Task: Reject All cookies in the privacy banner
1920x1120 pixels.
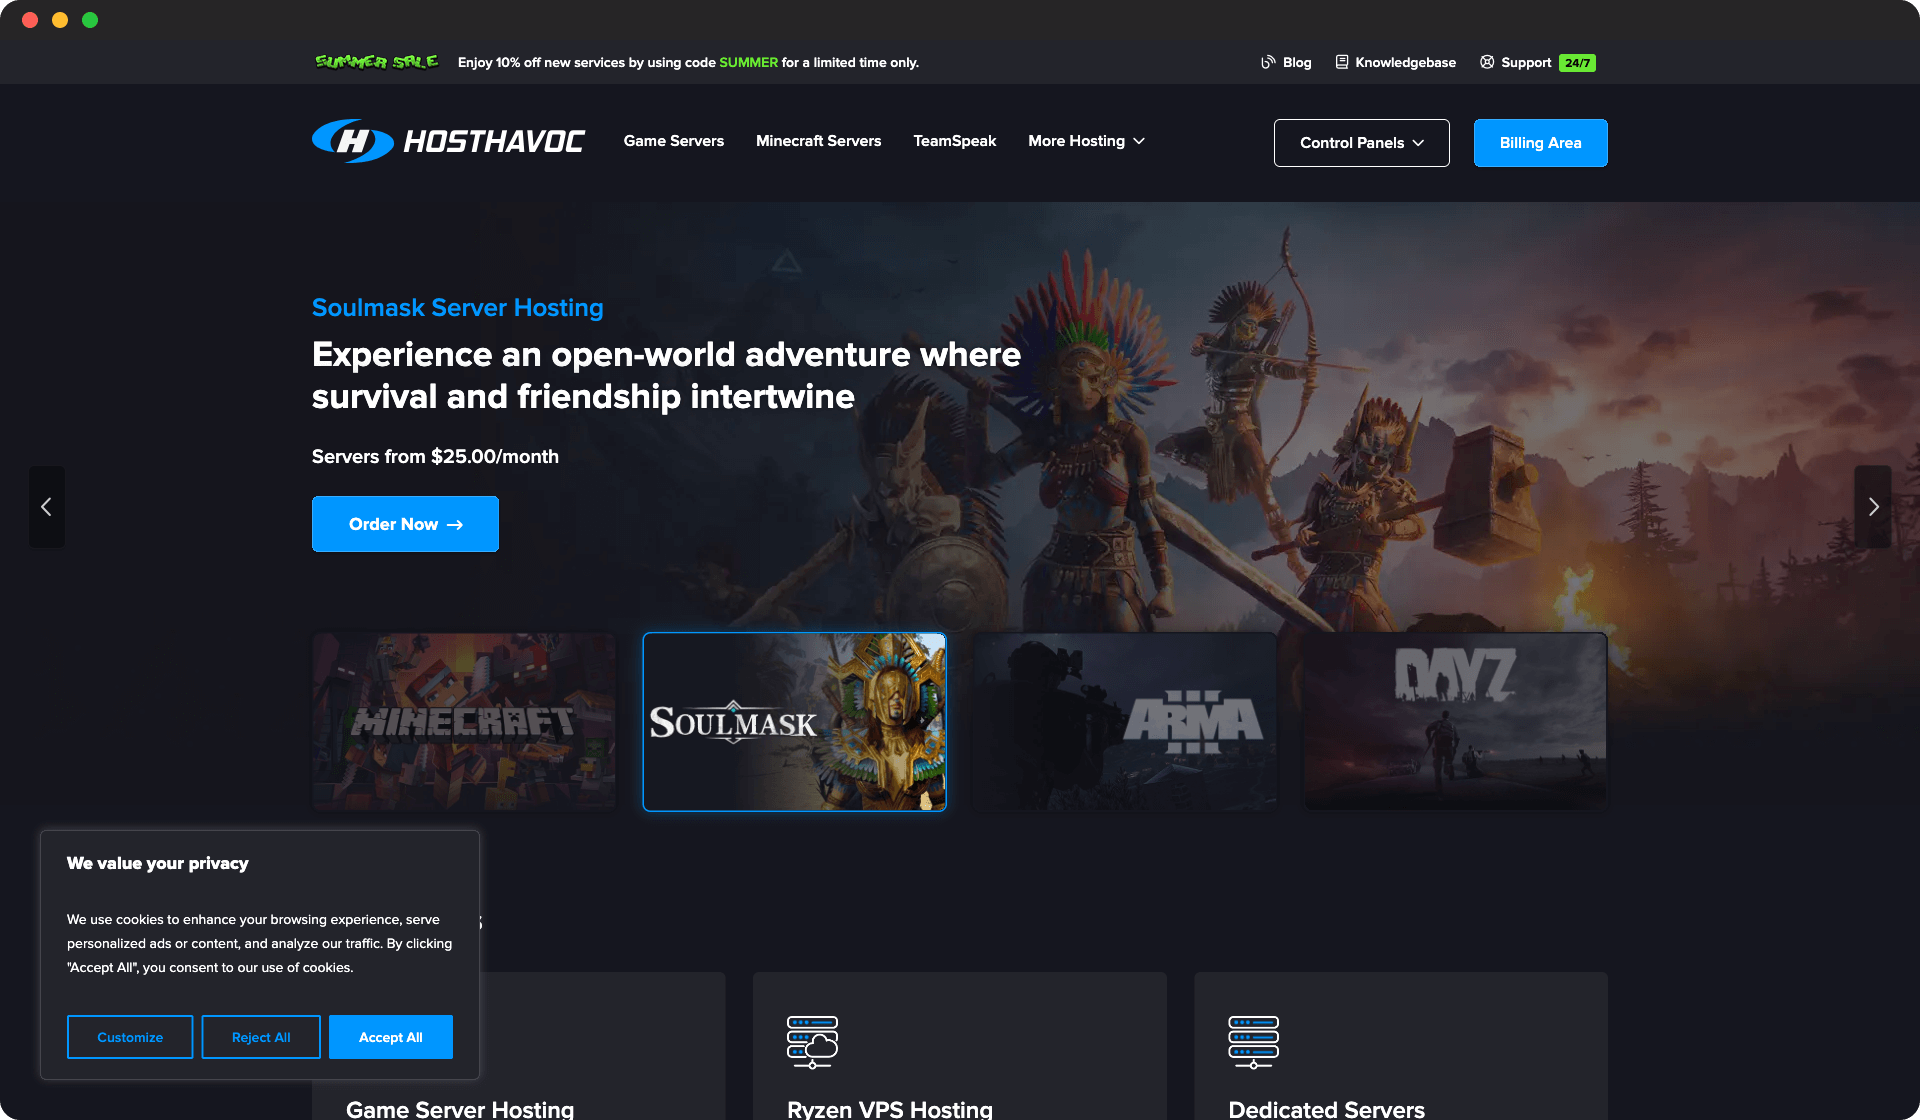Action: click(260, 1037)
